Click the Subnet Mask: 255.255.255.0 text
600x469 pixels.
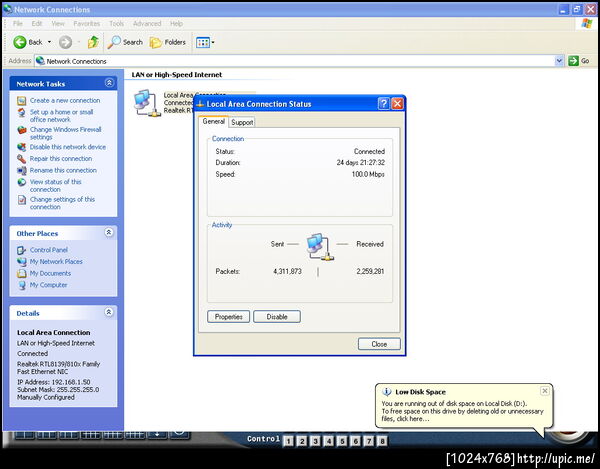coord(58,389)
